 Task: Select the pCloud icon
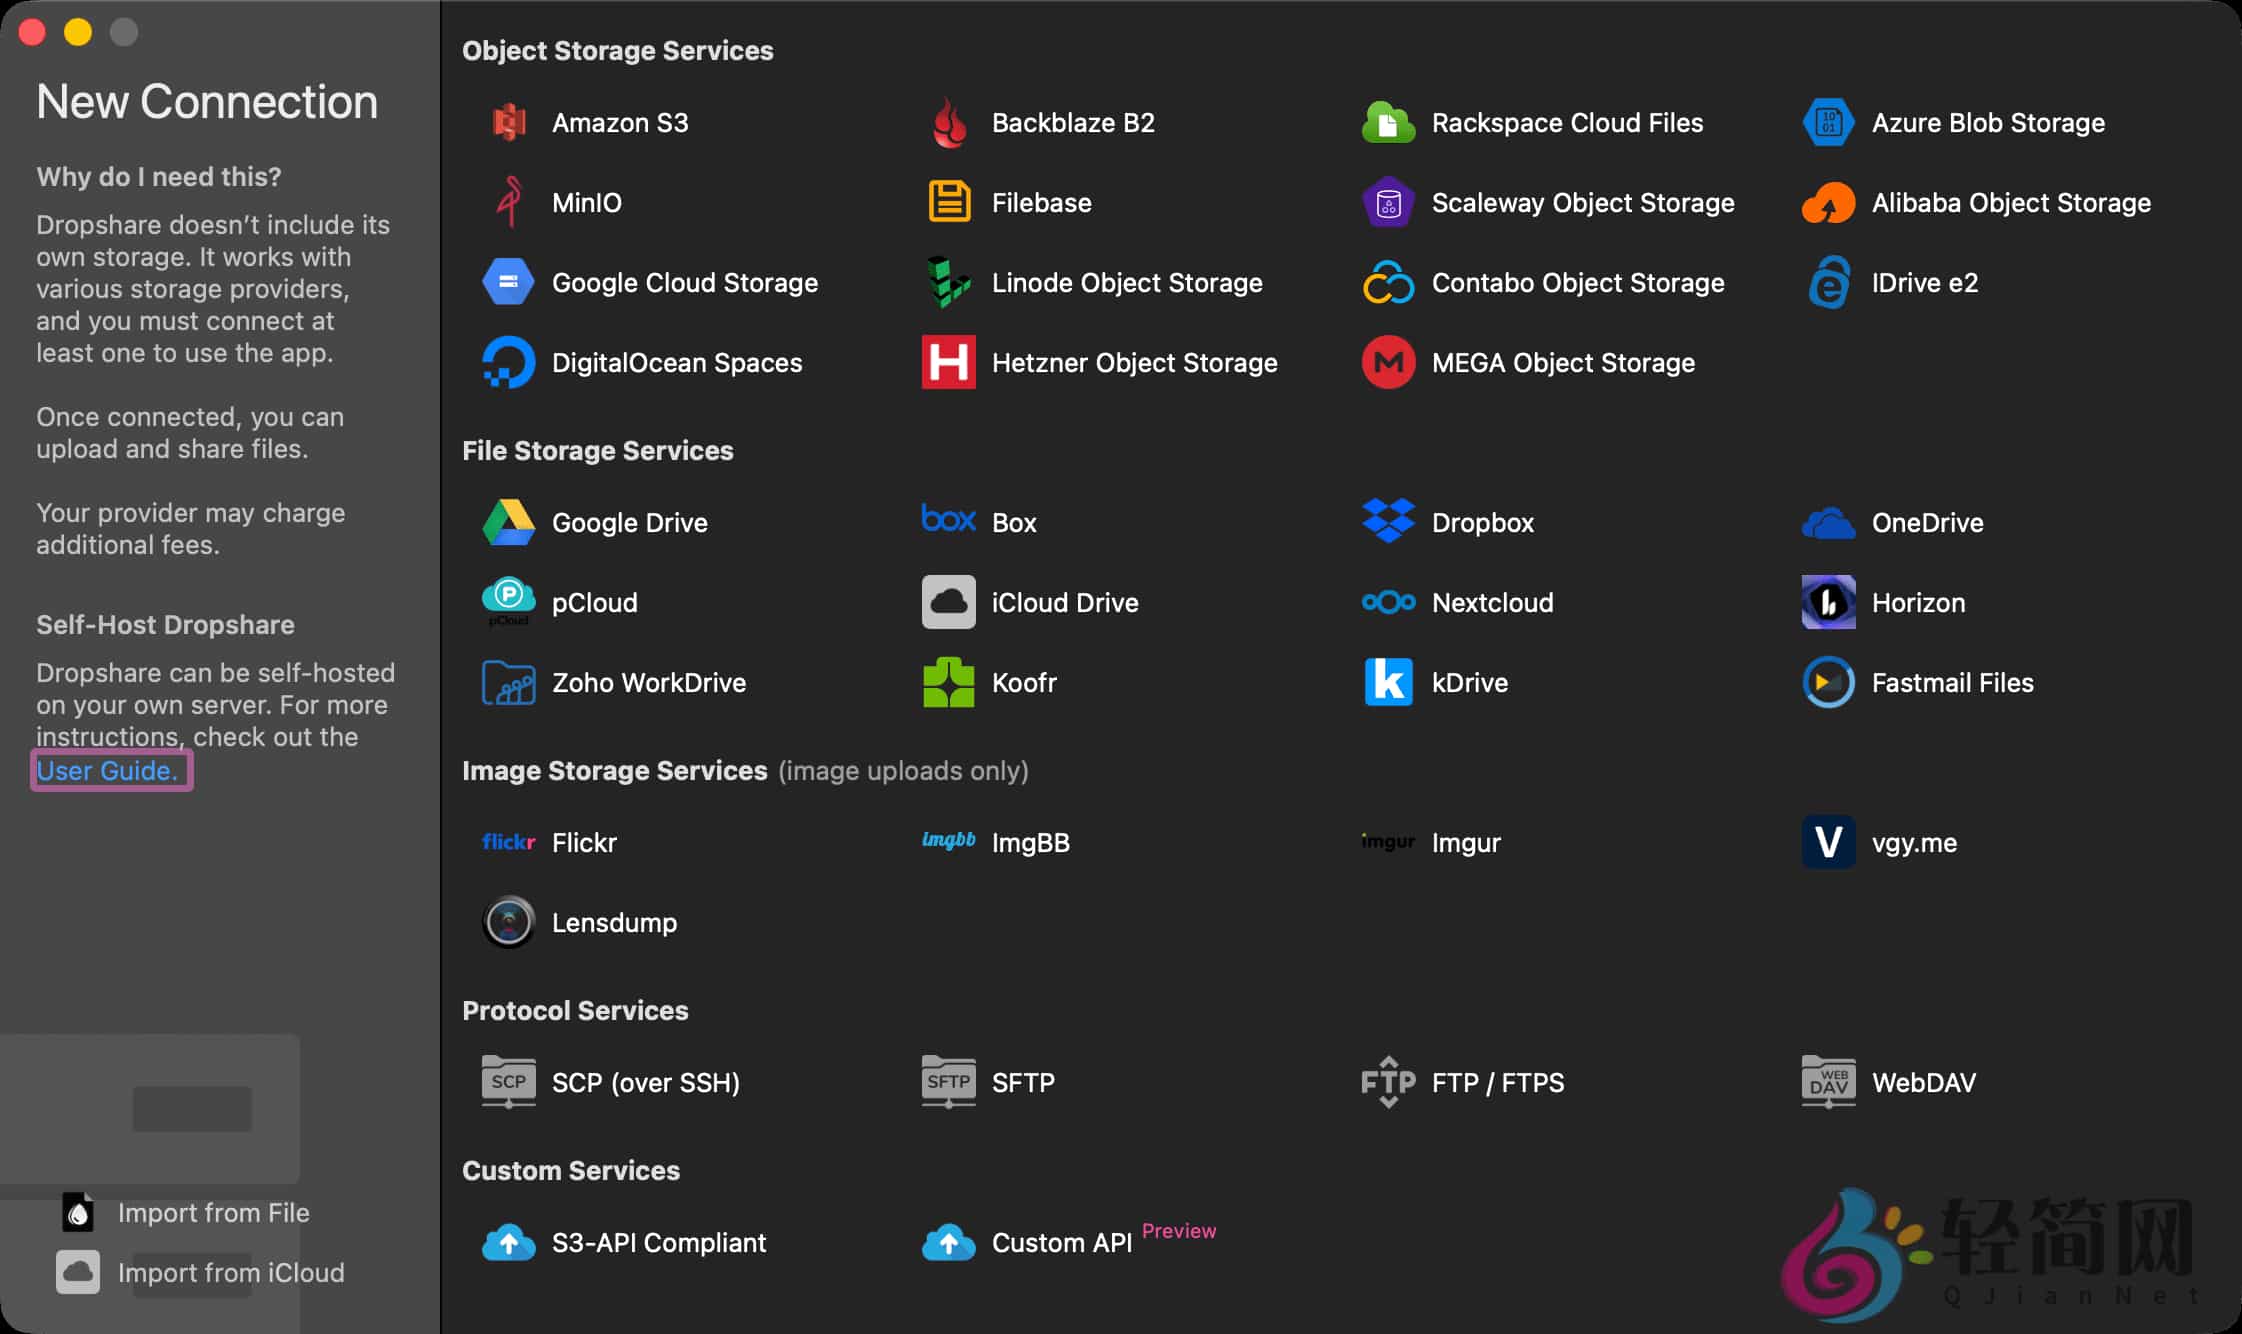(x=509, y=603)
